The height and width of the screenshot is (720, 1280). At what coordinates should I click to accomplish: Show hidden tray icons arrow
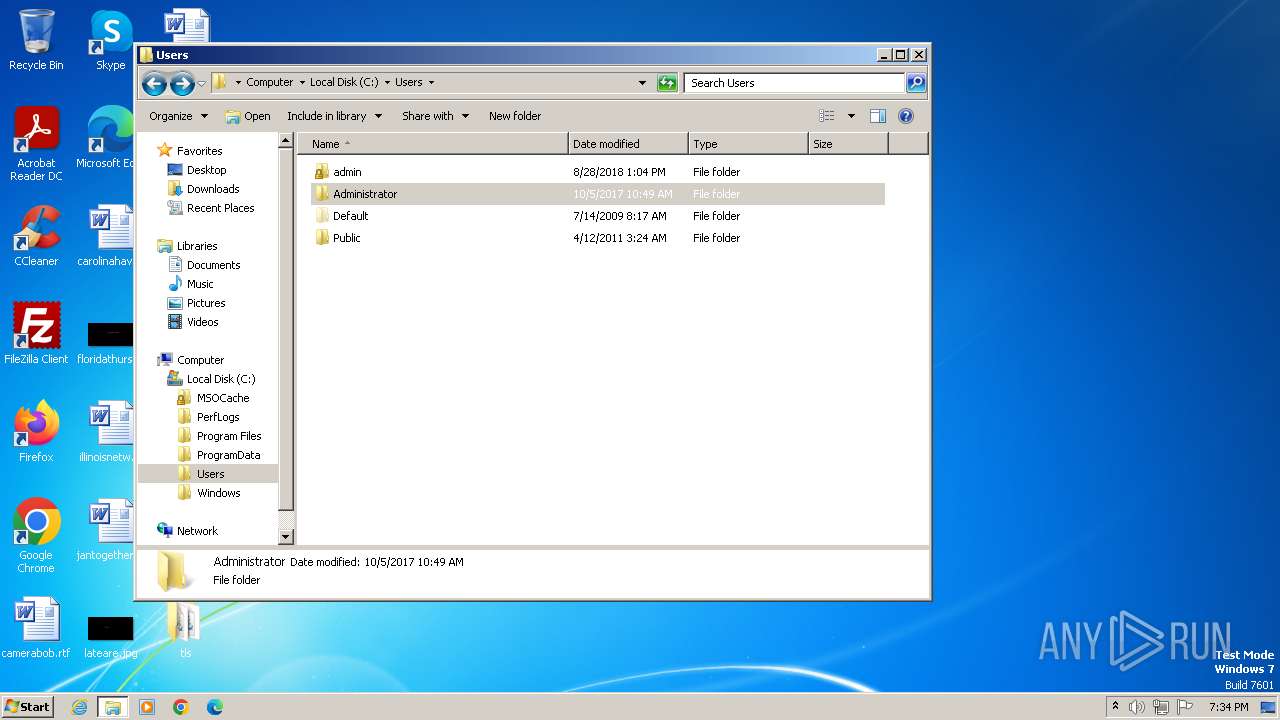pyautogui.click(x=1115, y=706)
